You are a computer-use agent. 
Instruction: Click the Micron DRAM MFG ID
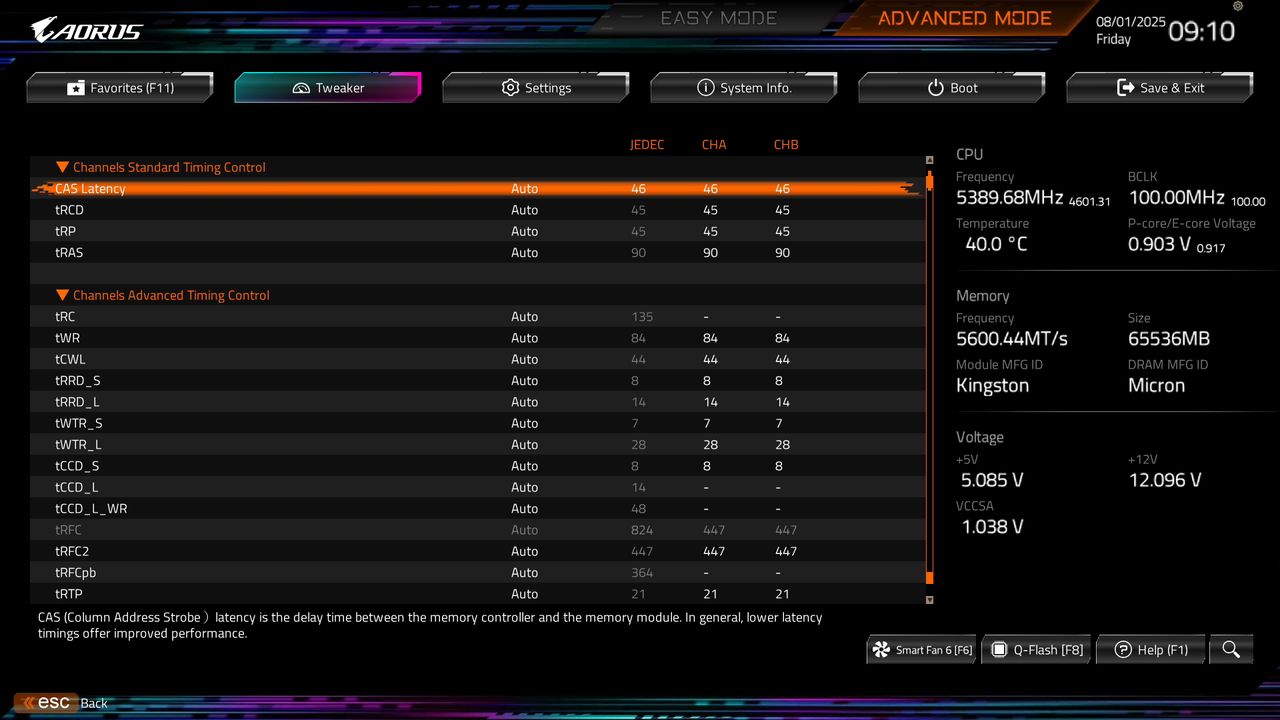1156,386
